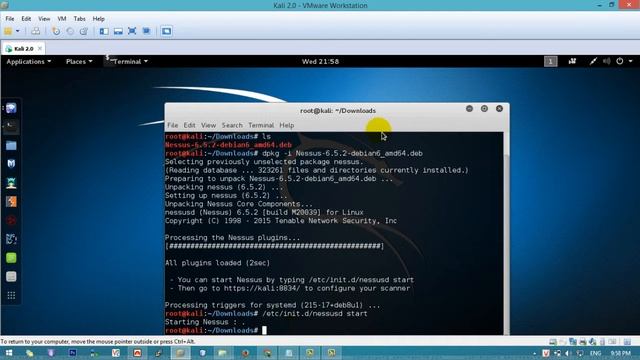The image size is (640, 360).
Task: Expand the Places menu in Kali
Action: click(79, 62)
